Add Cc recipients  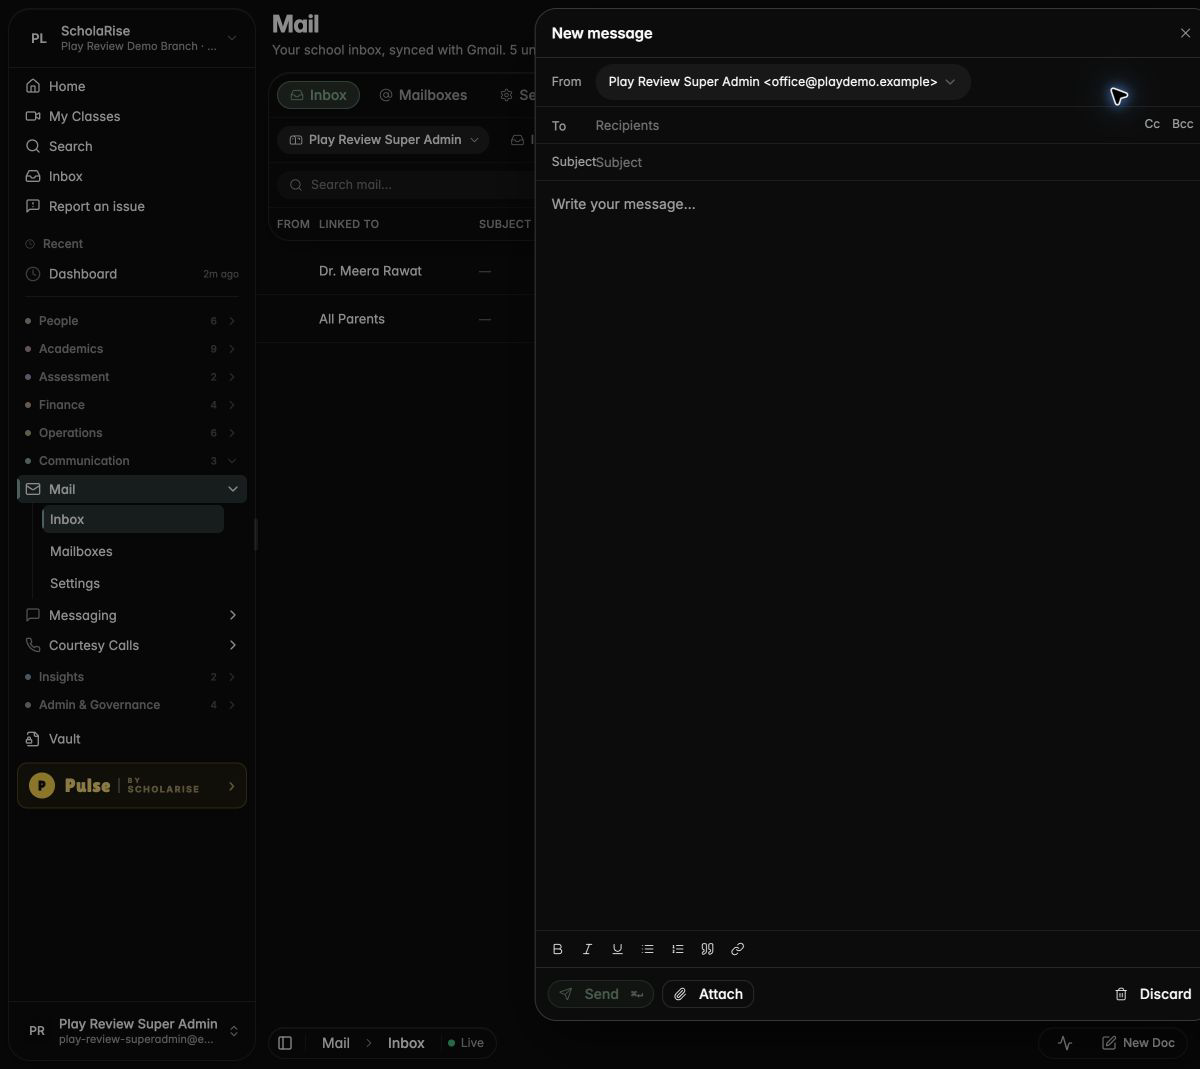click(1152, 124)
